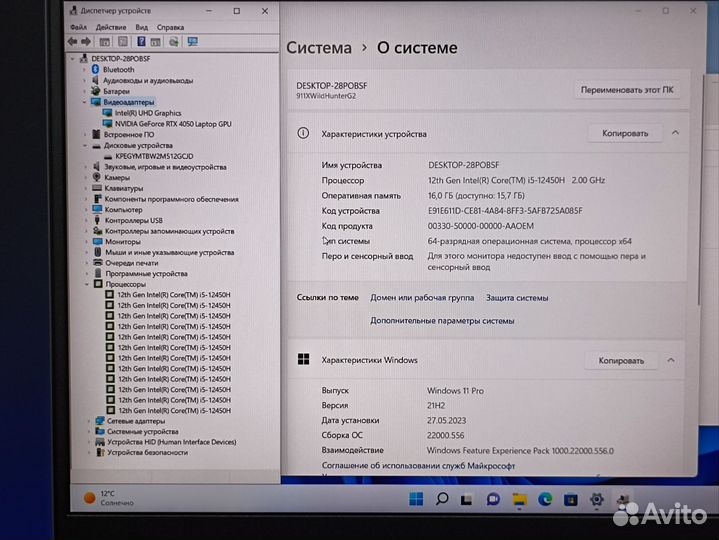Select the DESKTOP-28POBSF root tree node
This screenshot has width=719, height=540.
[x=121, y=58]
